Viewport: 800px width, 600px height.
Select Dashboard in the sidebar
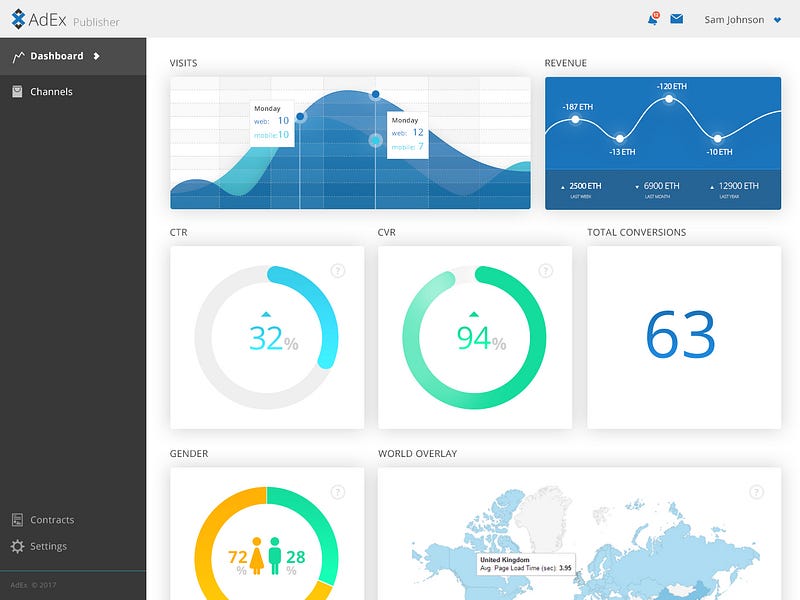coord(73,56)
